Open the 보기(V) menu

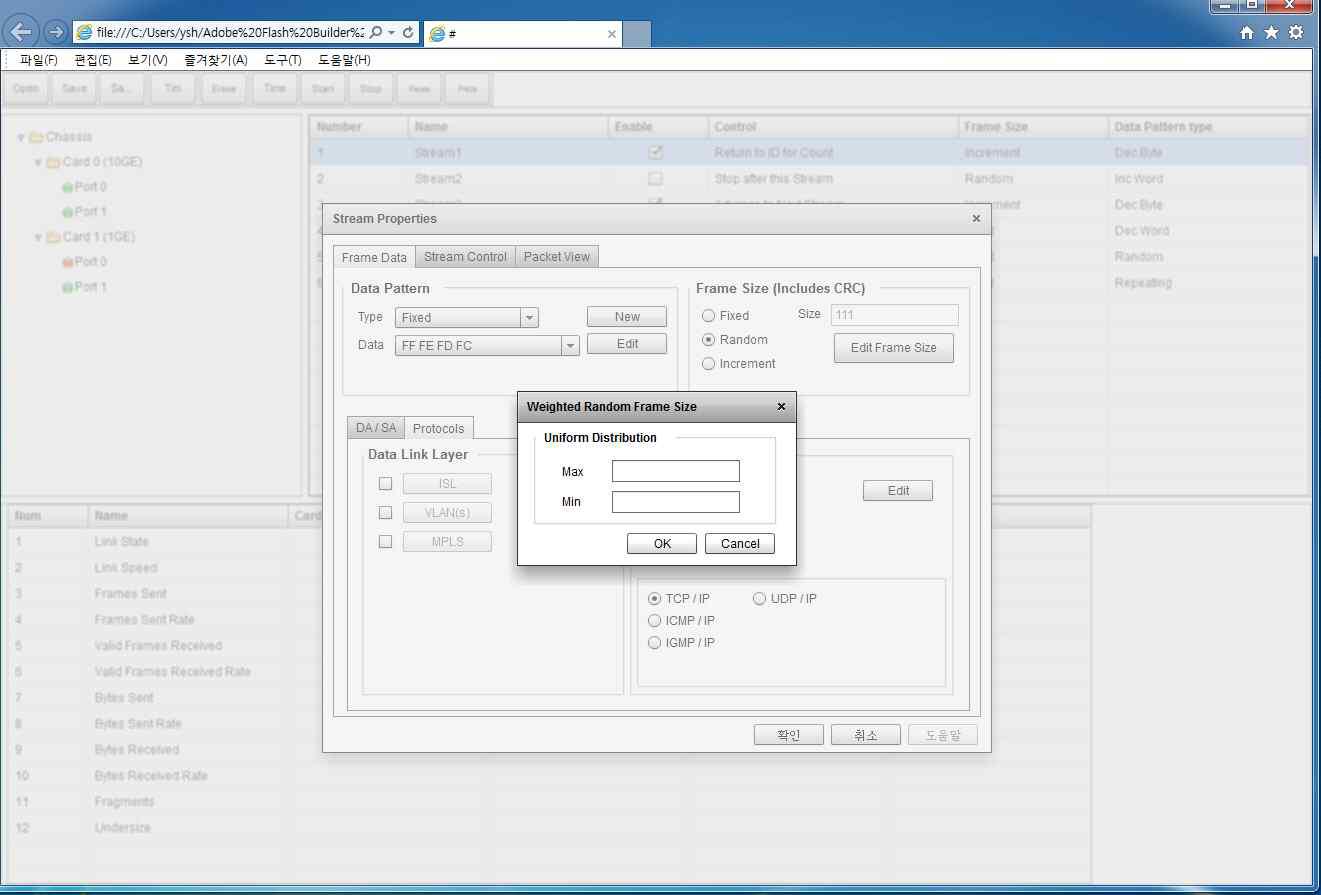(x=148, y=60)
